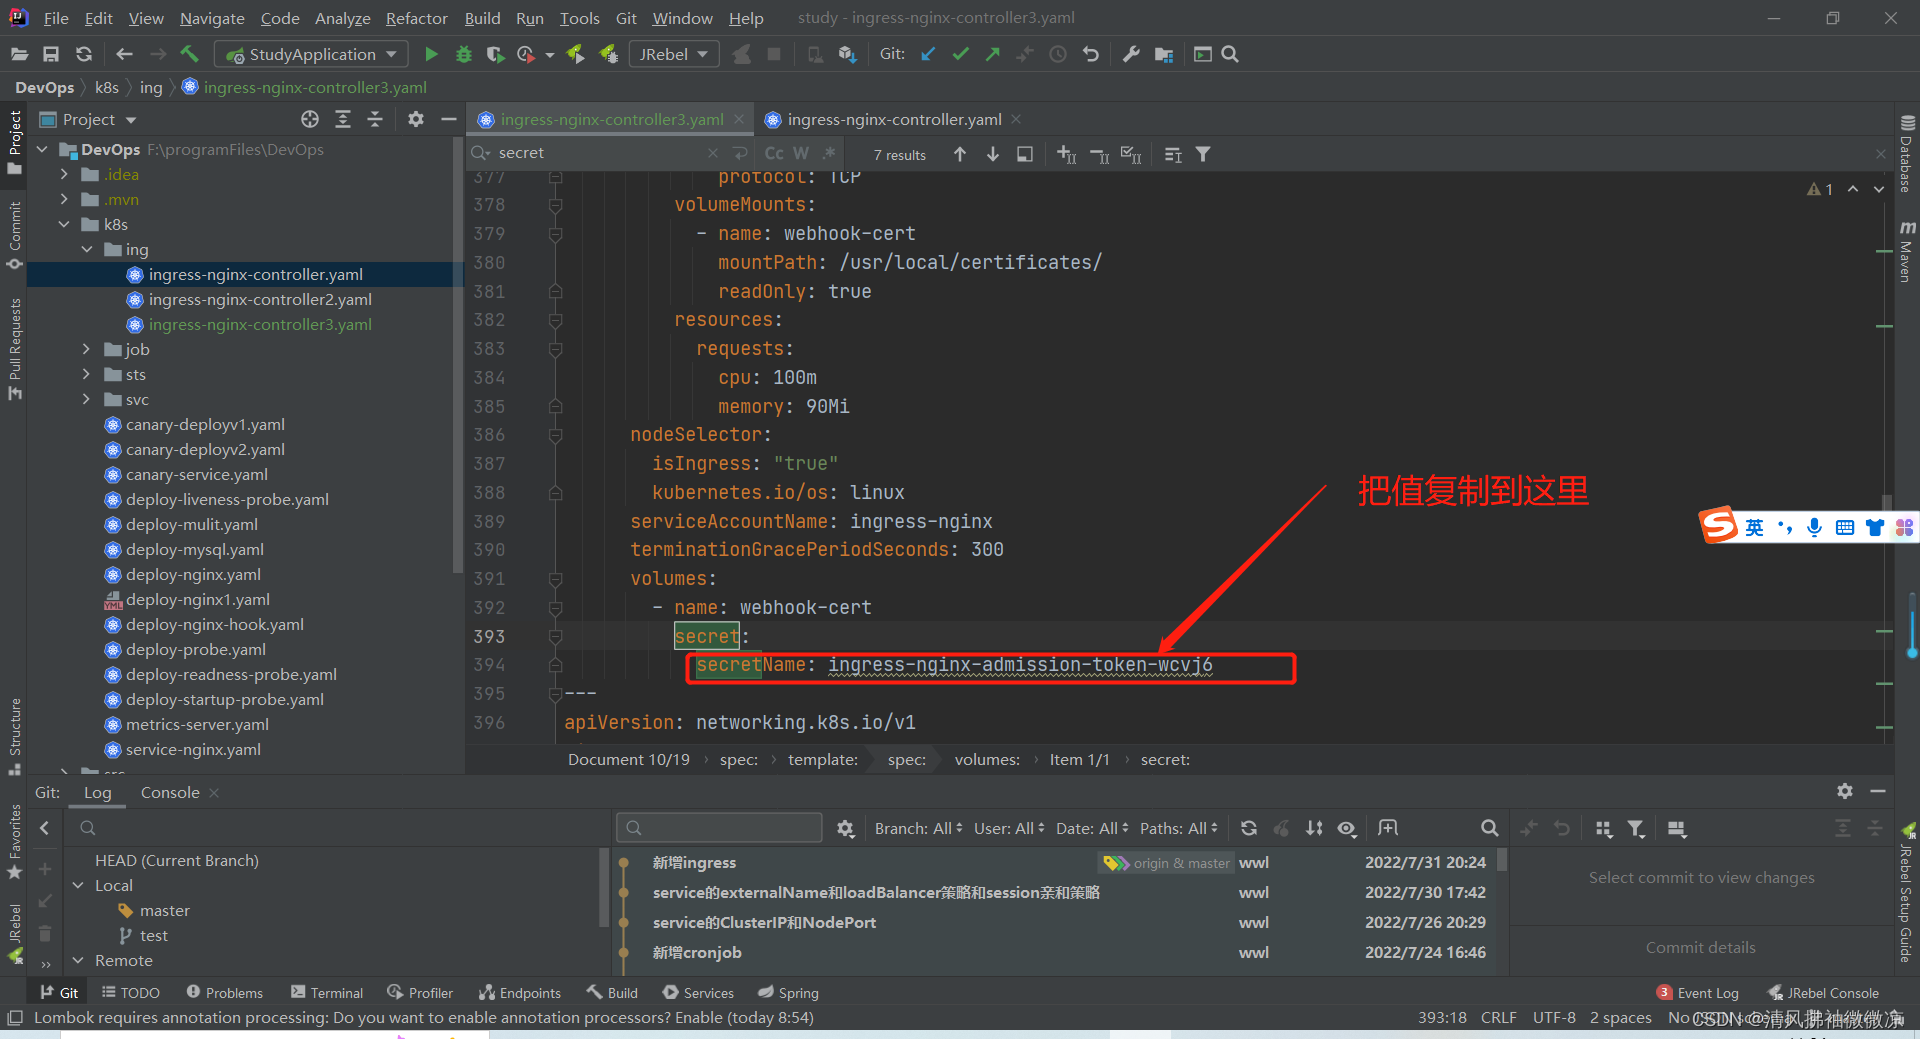Expand all nodes in Project panel

343,119
